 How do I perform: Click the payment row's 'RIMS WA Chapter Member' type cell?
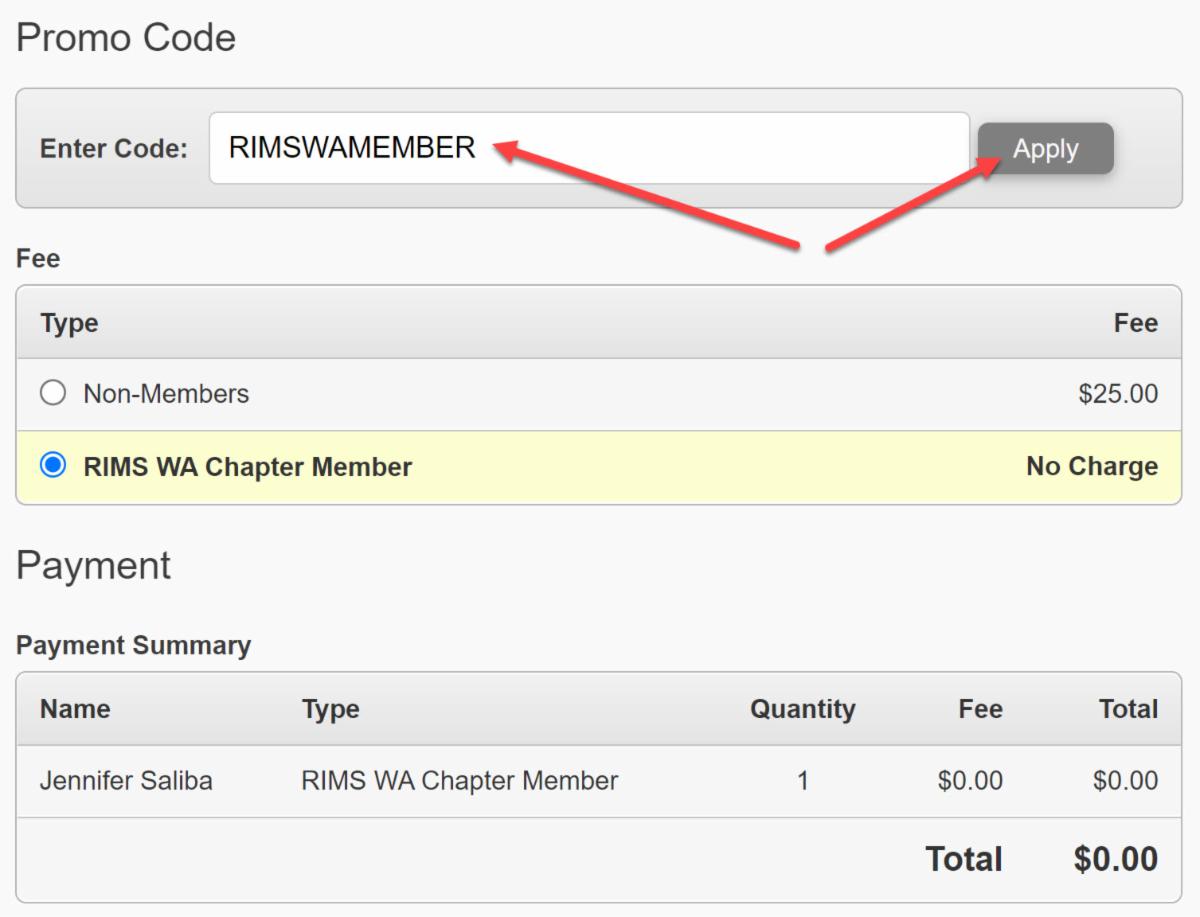coord(460,781)
